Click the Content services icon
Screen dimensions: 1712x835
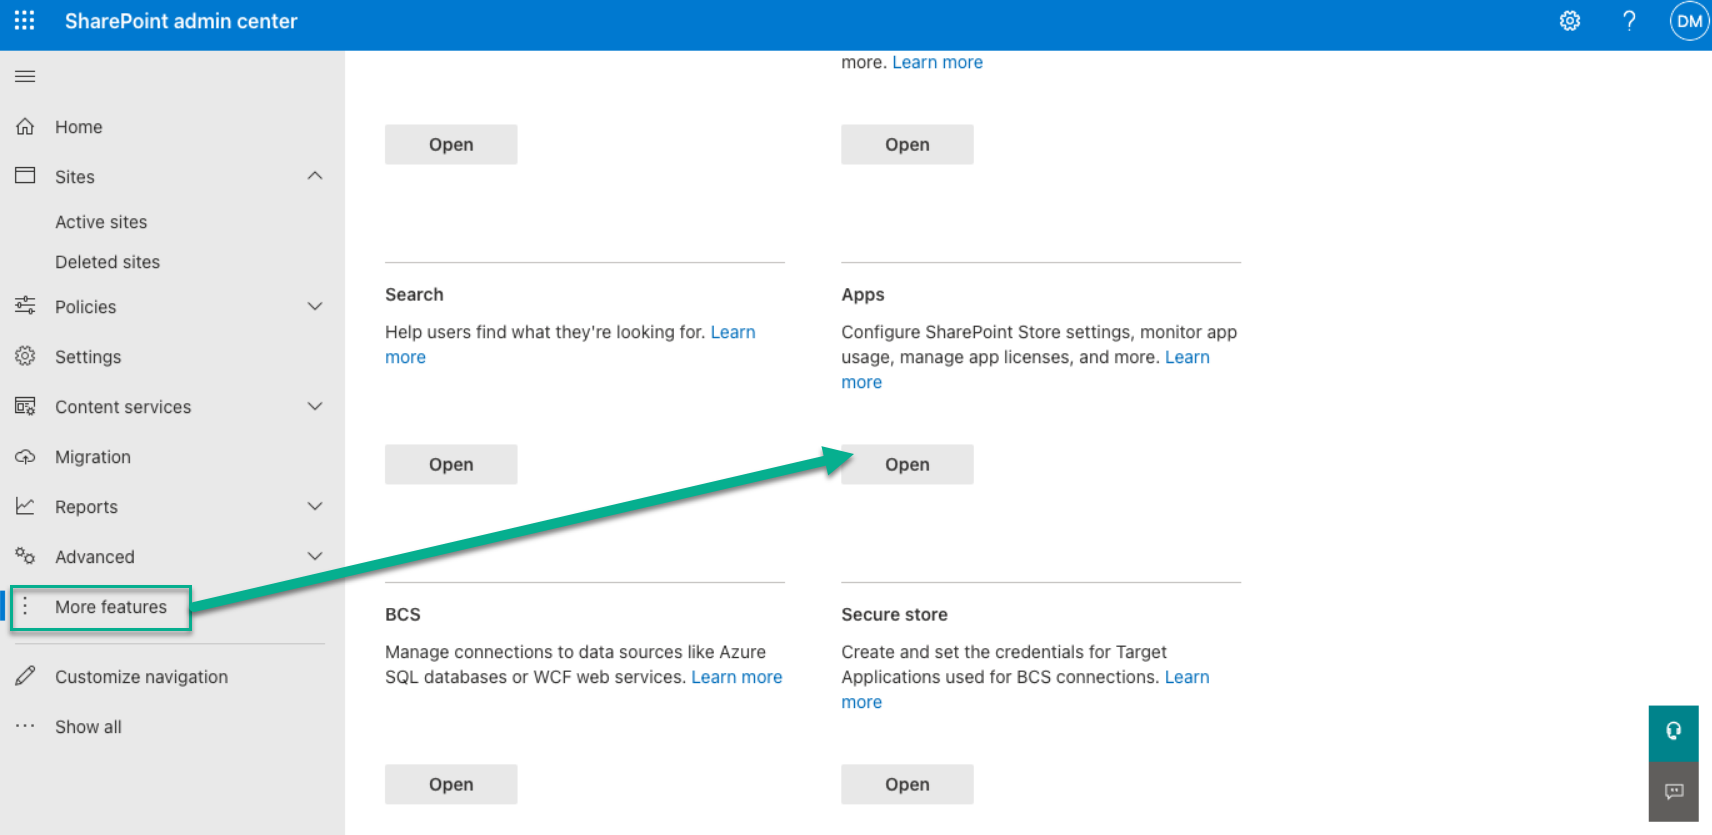(x=25, y=406)
